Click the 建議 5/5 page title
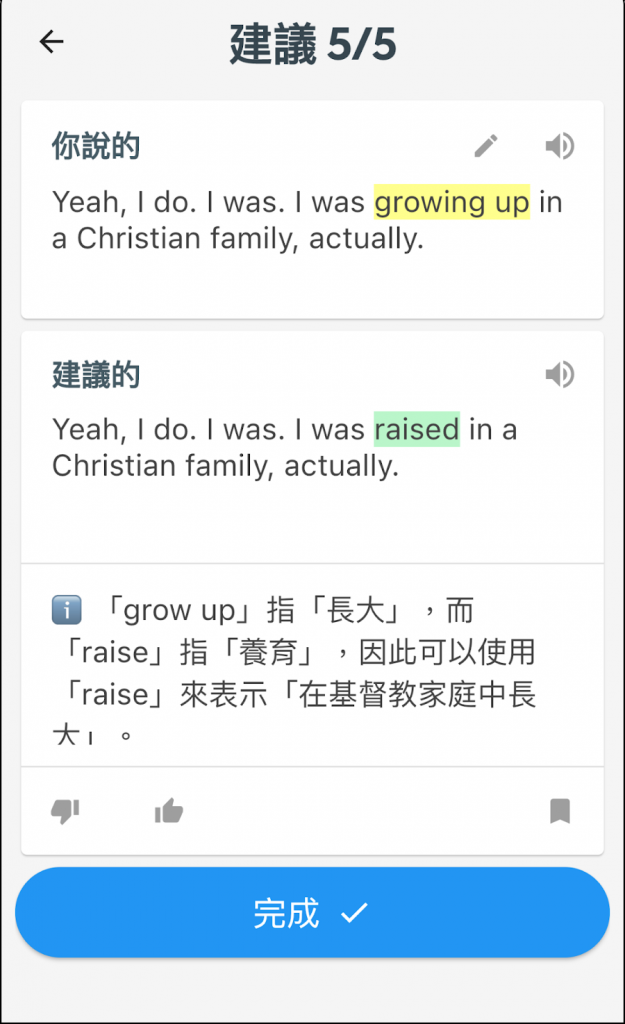The height and width of the screenshot is (1024, 625). coord(314,44)
